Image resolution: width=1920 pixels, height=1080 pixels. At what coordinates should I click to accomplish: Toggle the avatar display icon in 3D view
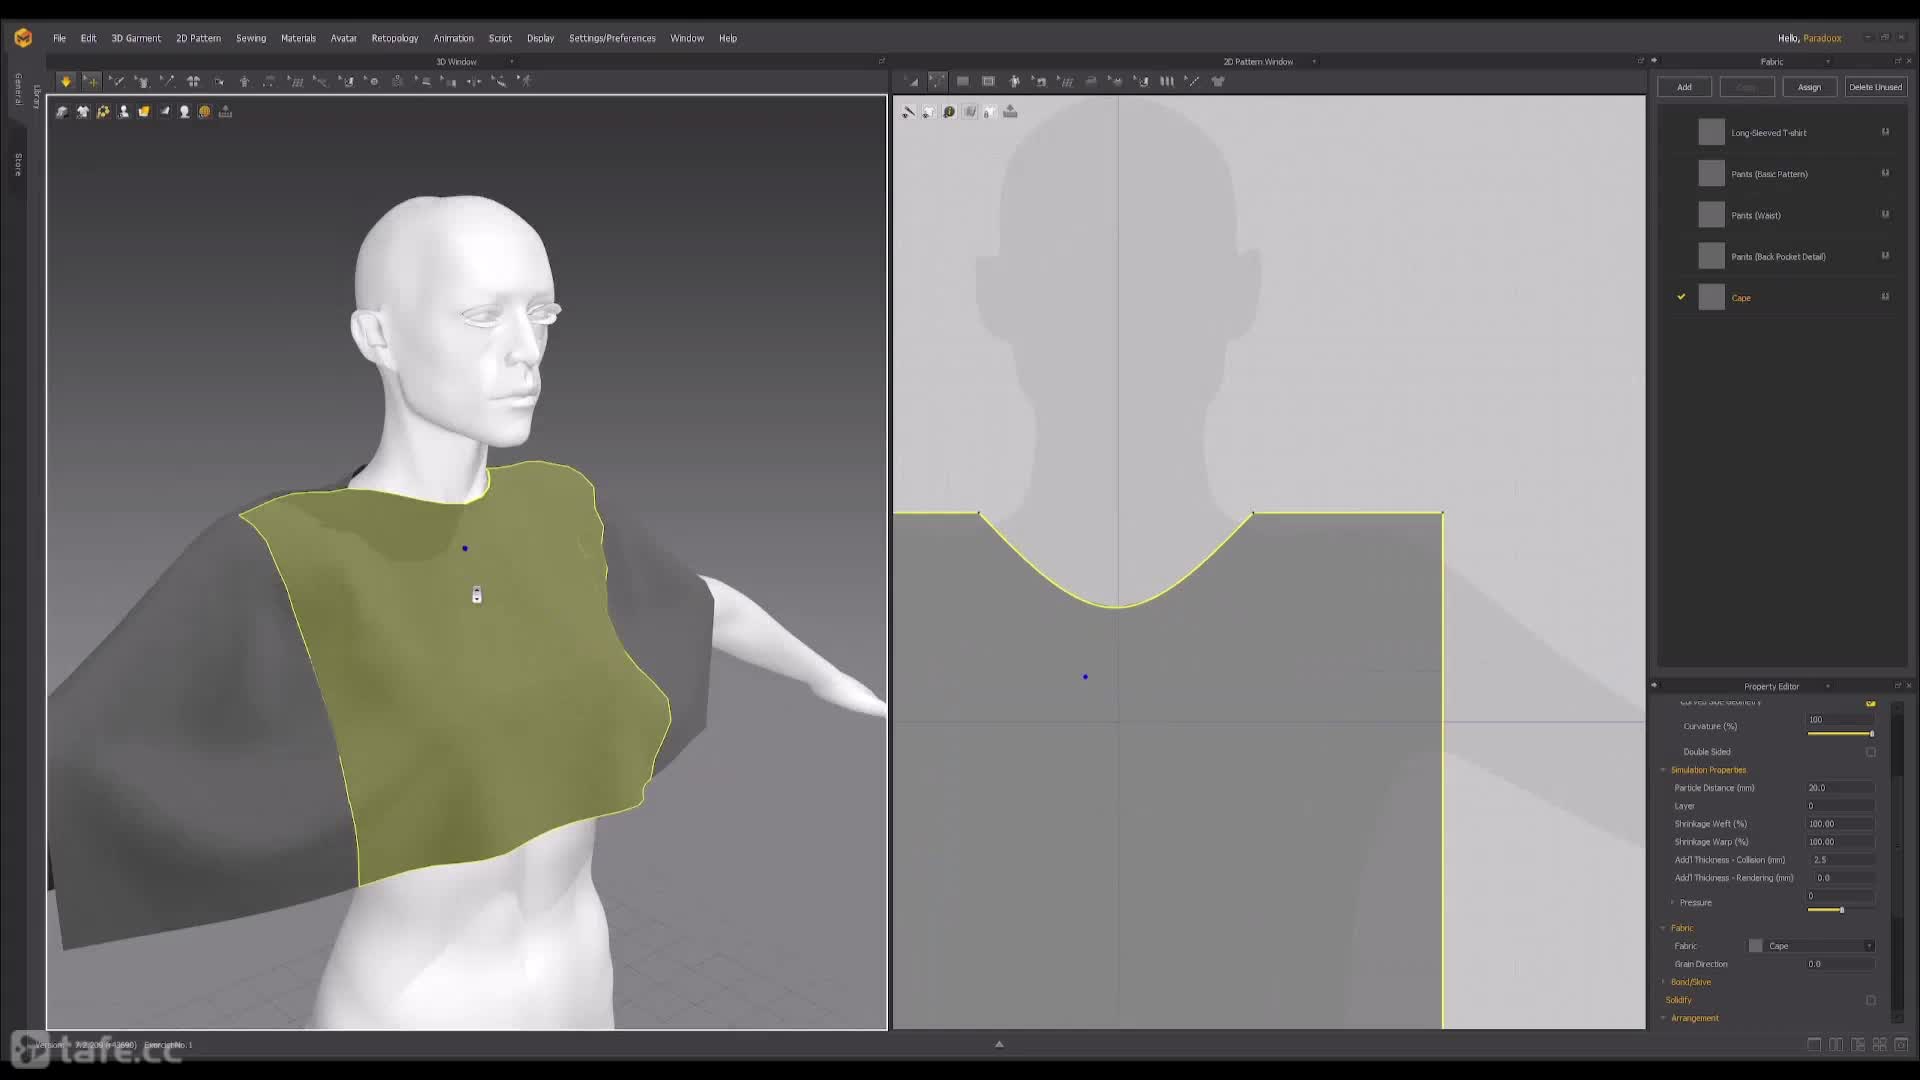click(x=123, y=112)
